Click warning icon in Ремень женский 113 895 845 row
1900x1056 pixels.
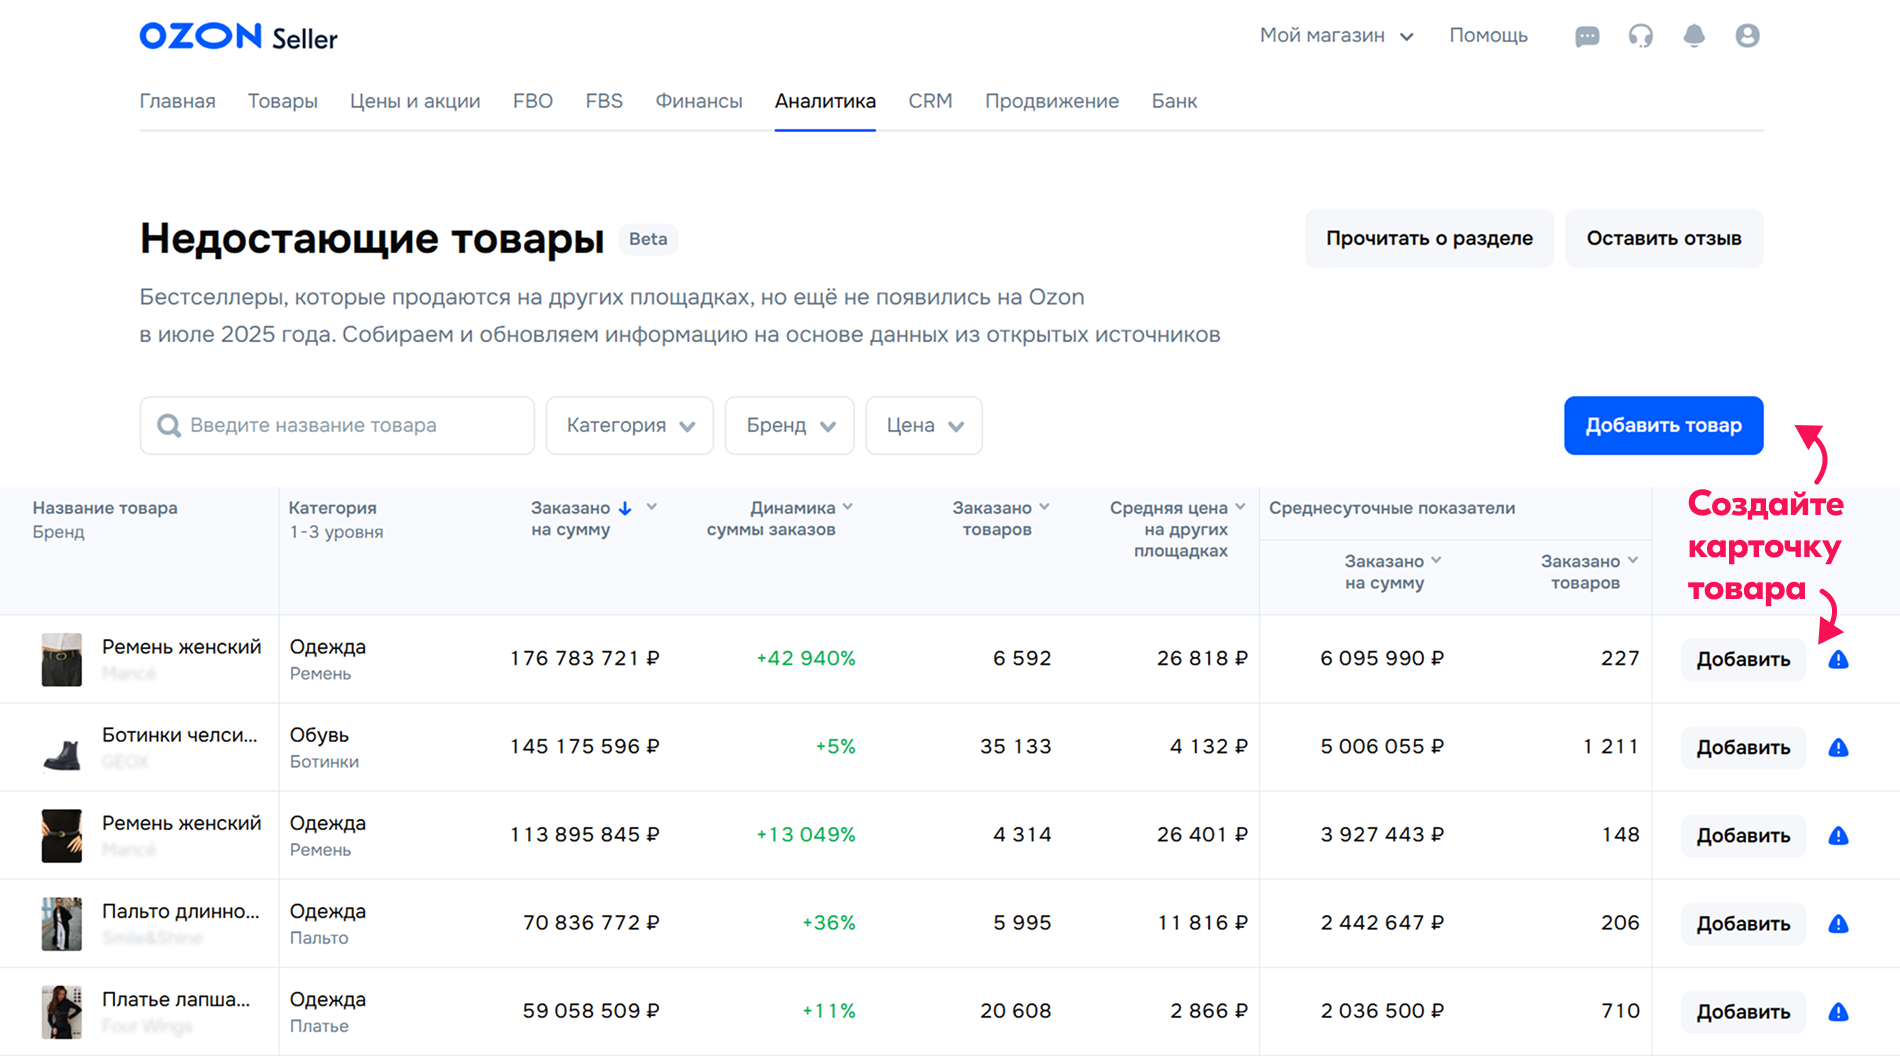pyautogui.click(x=1838, y=835)
